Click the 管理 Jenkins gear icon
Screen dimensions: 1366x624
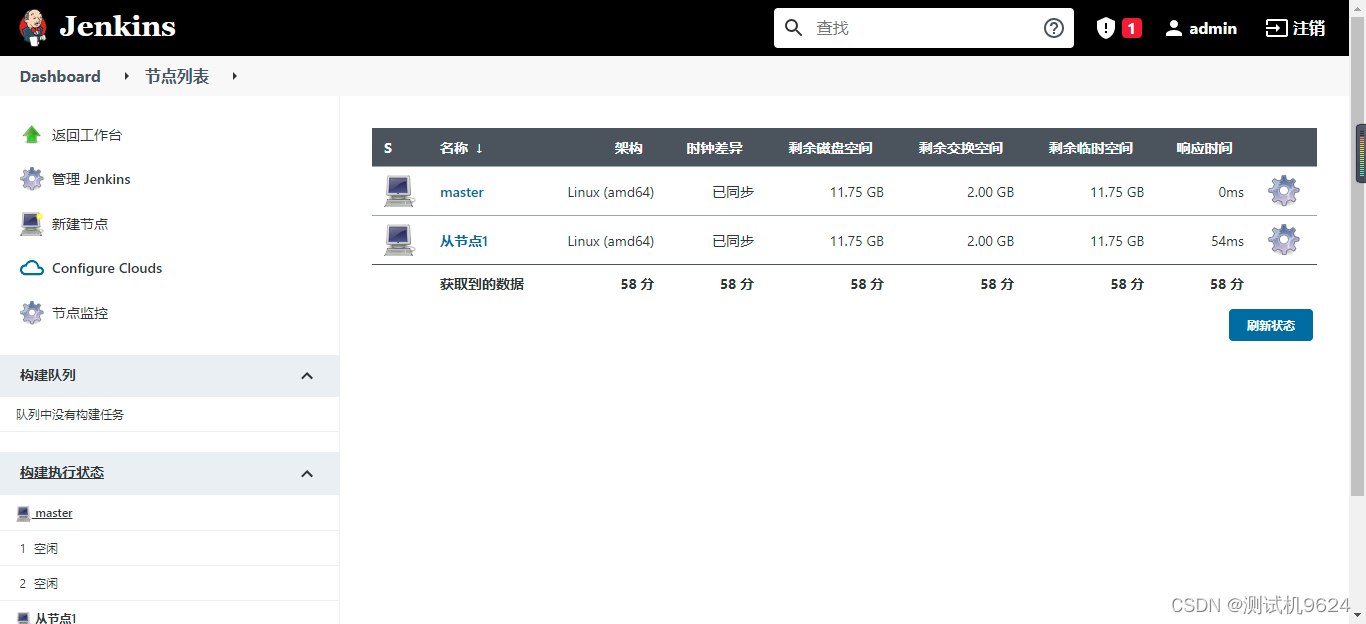[x=31, y=179]
